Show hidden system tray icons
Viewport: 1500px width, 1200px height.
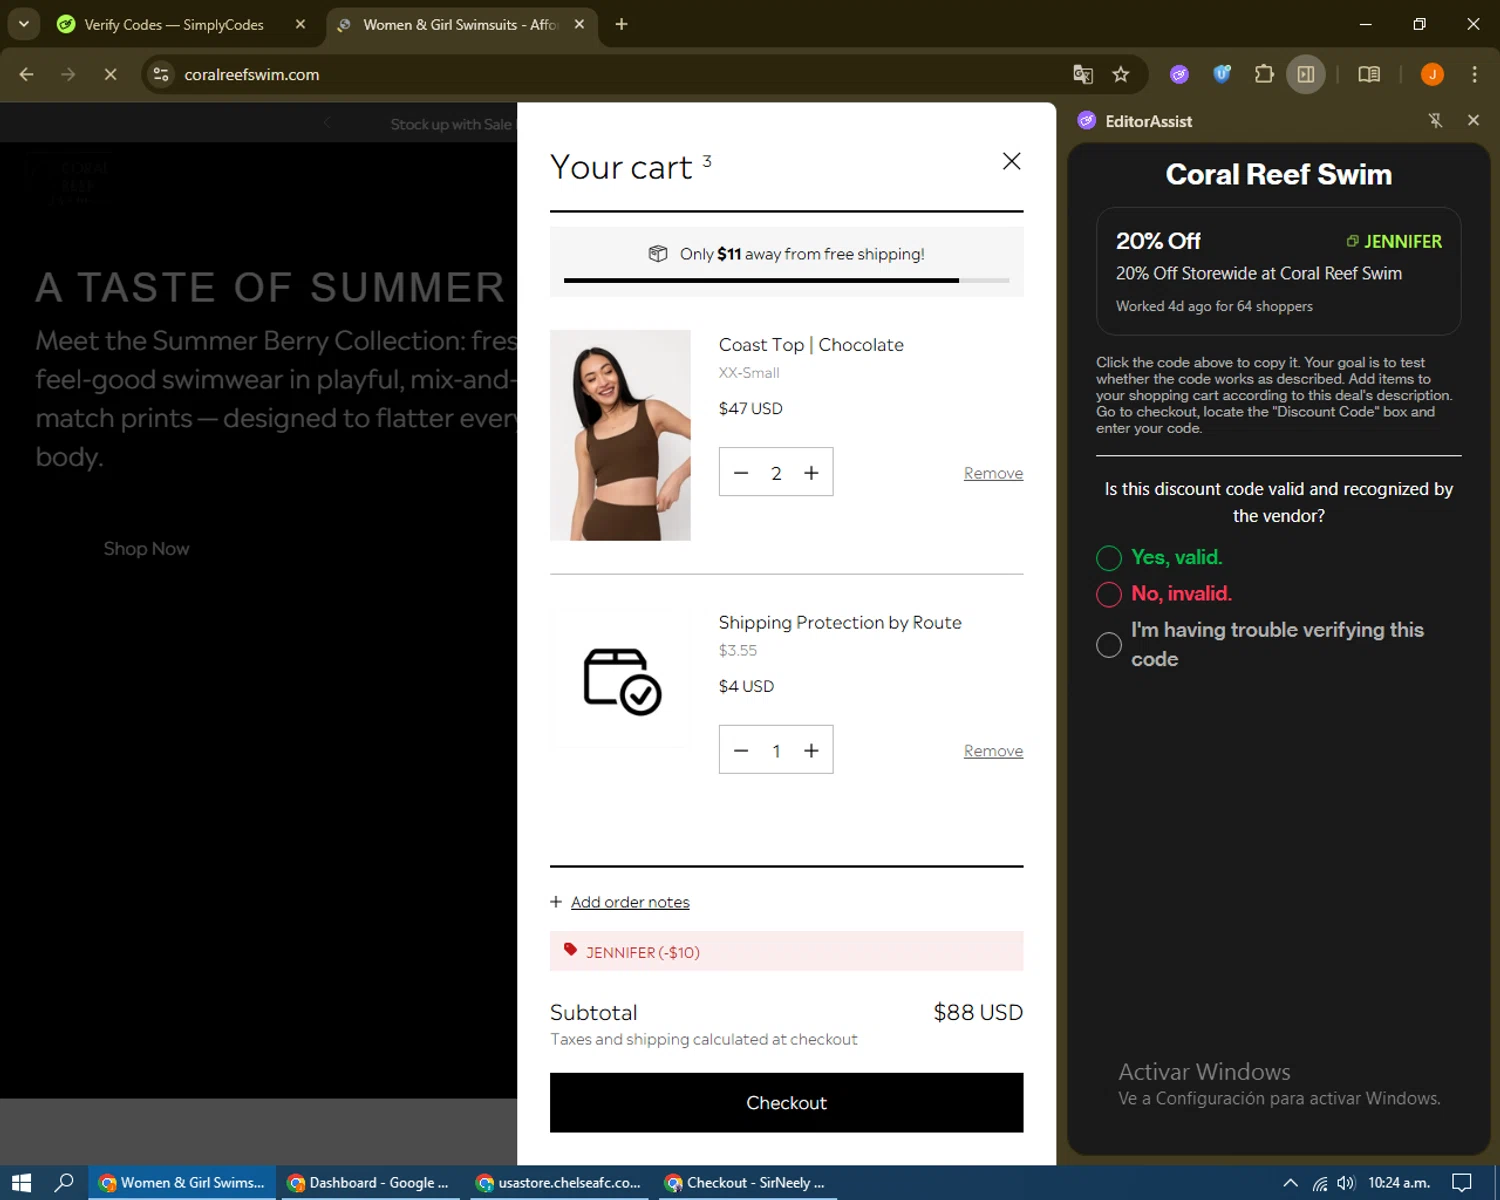1290,1183
